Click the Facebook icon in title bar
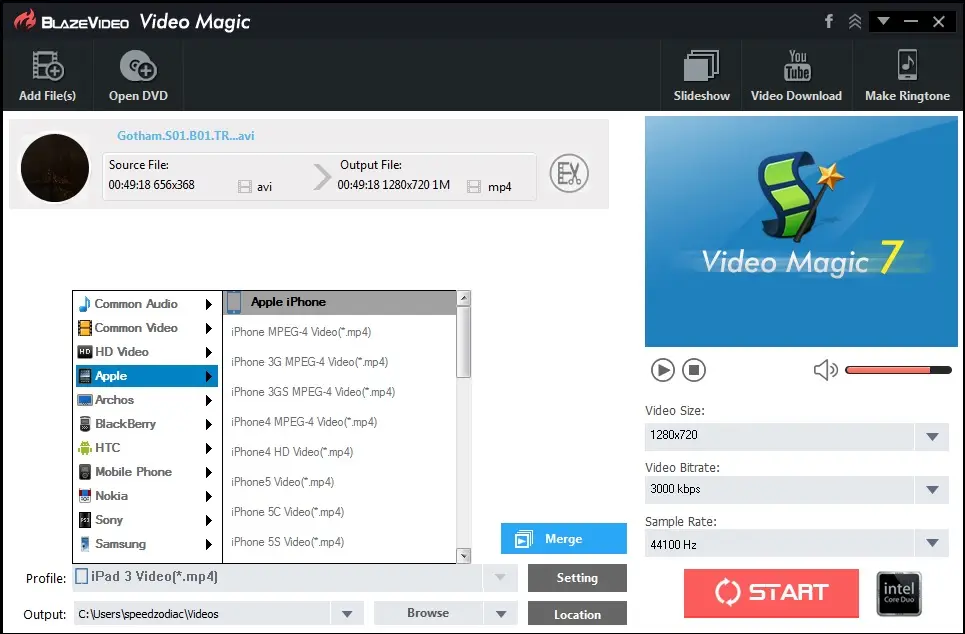The width and height of the screenshot is (965, 634). [829, 22]
